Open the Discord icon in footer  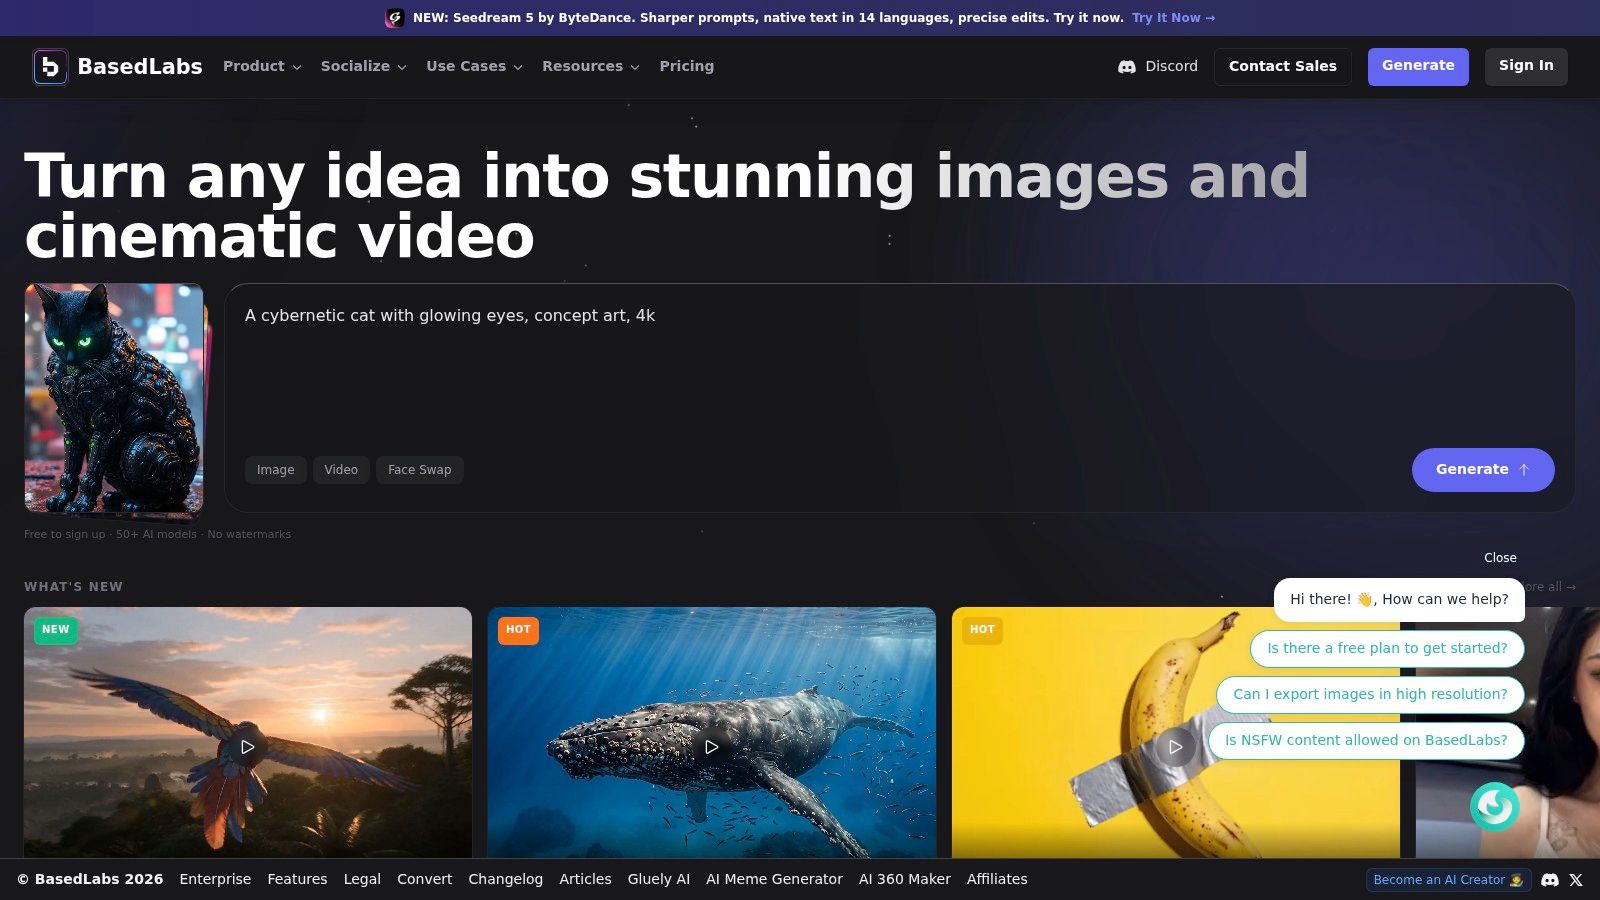1550,880
